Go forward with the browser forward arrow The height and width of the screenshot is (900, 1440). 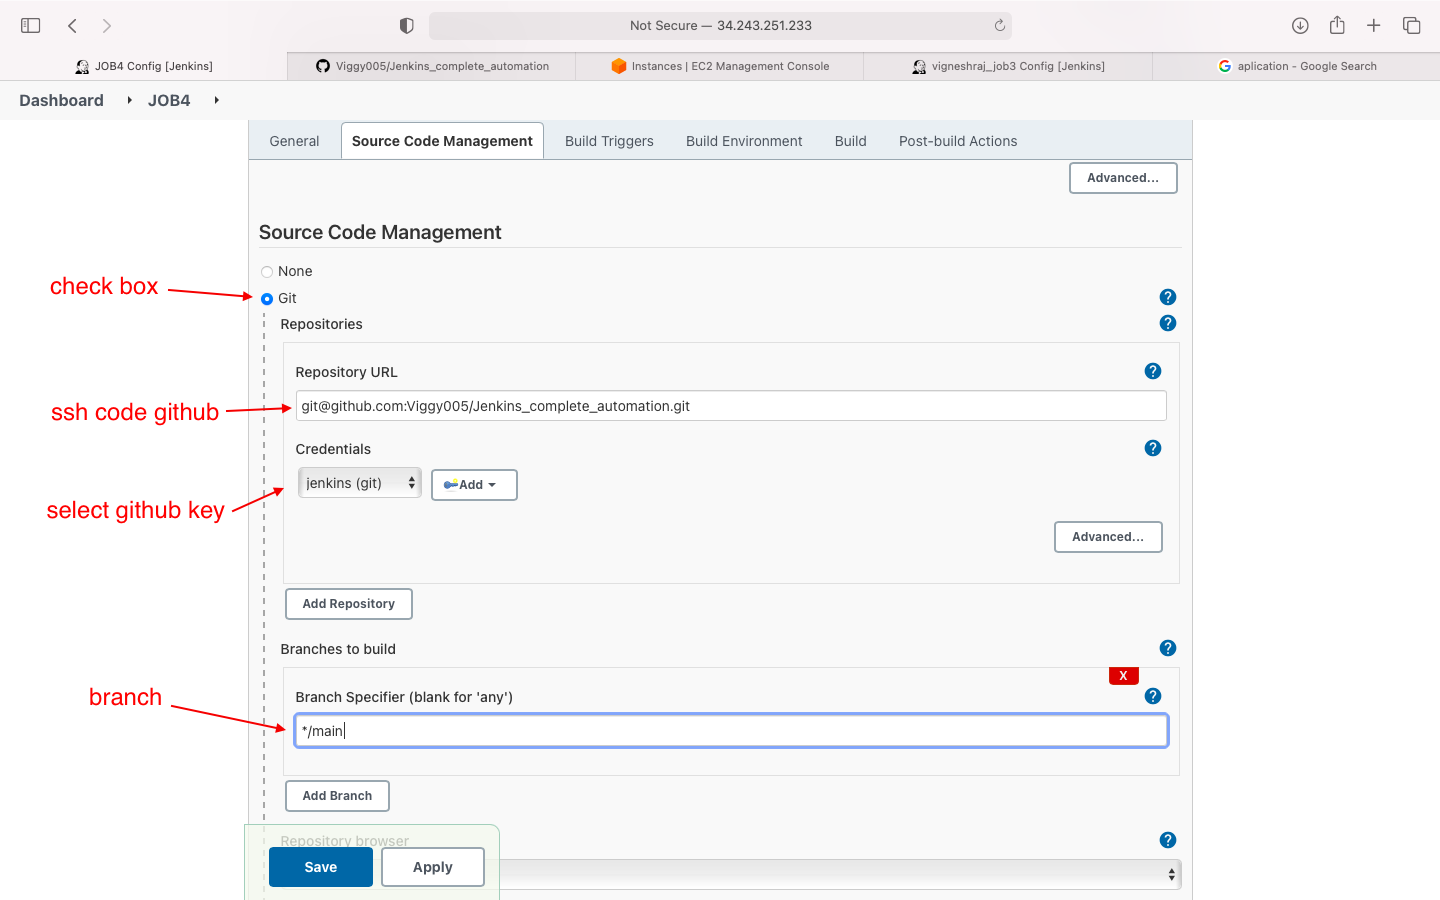coord(107,26)
